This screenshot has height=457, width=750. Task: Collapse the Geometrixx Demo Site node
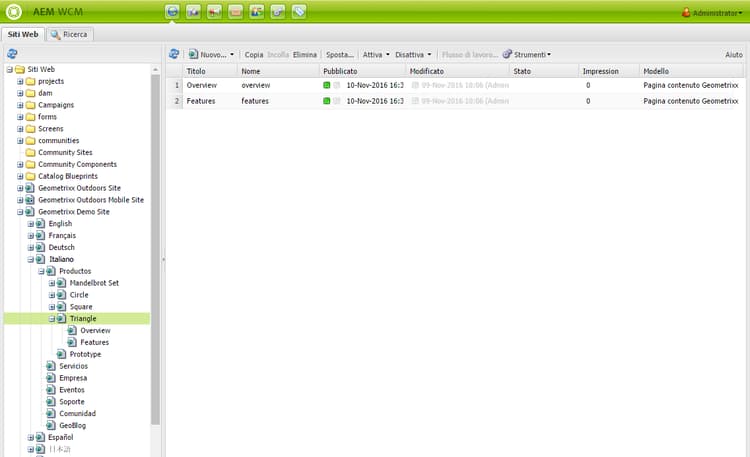(x=20, y=212)
